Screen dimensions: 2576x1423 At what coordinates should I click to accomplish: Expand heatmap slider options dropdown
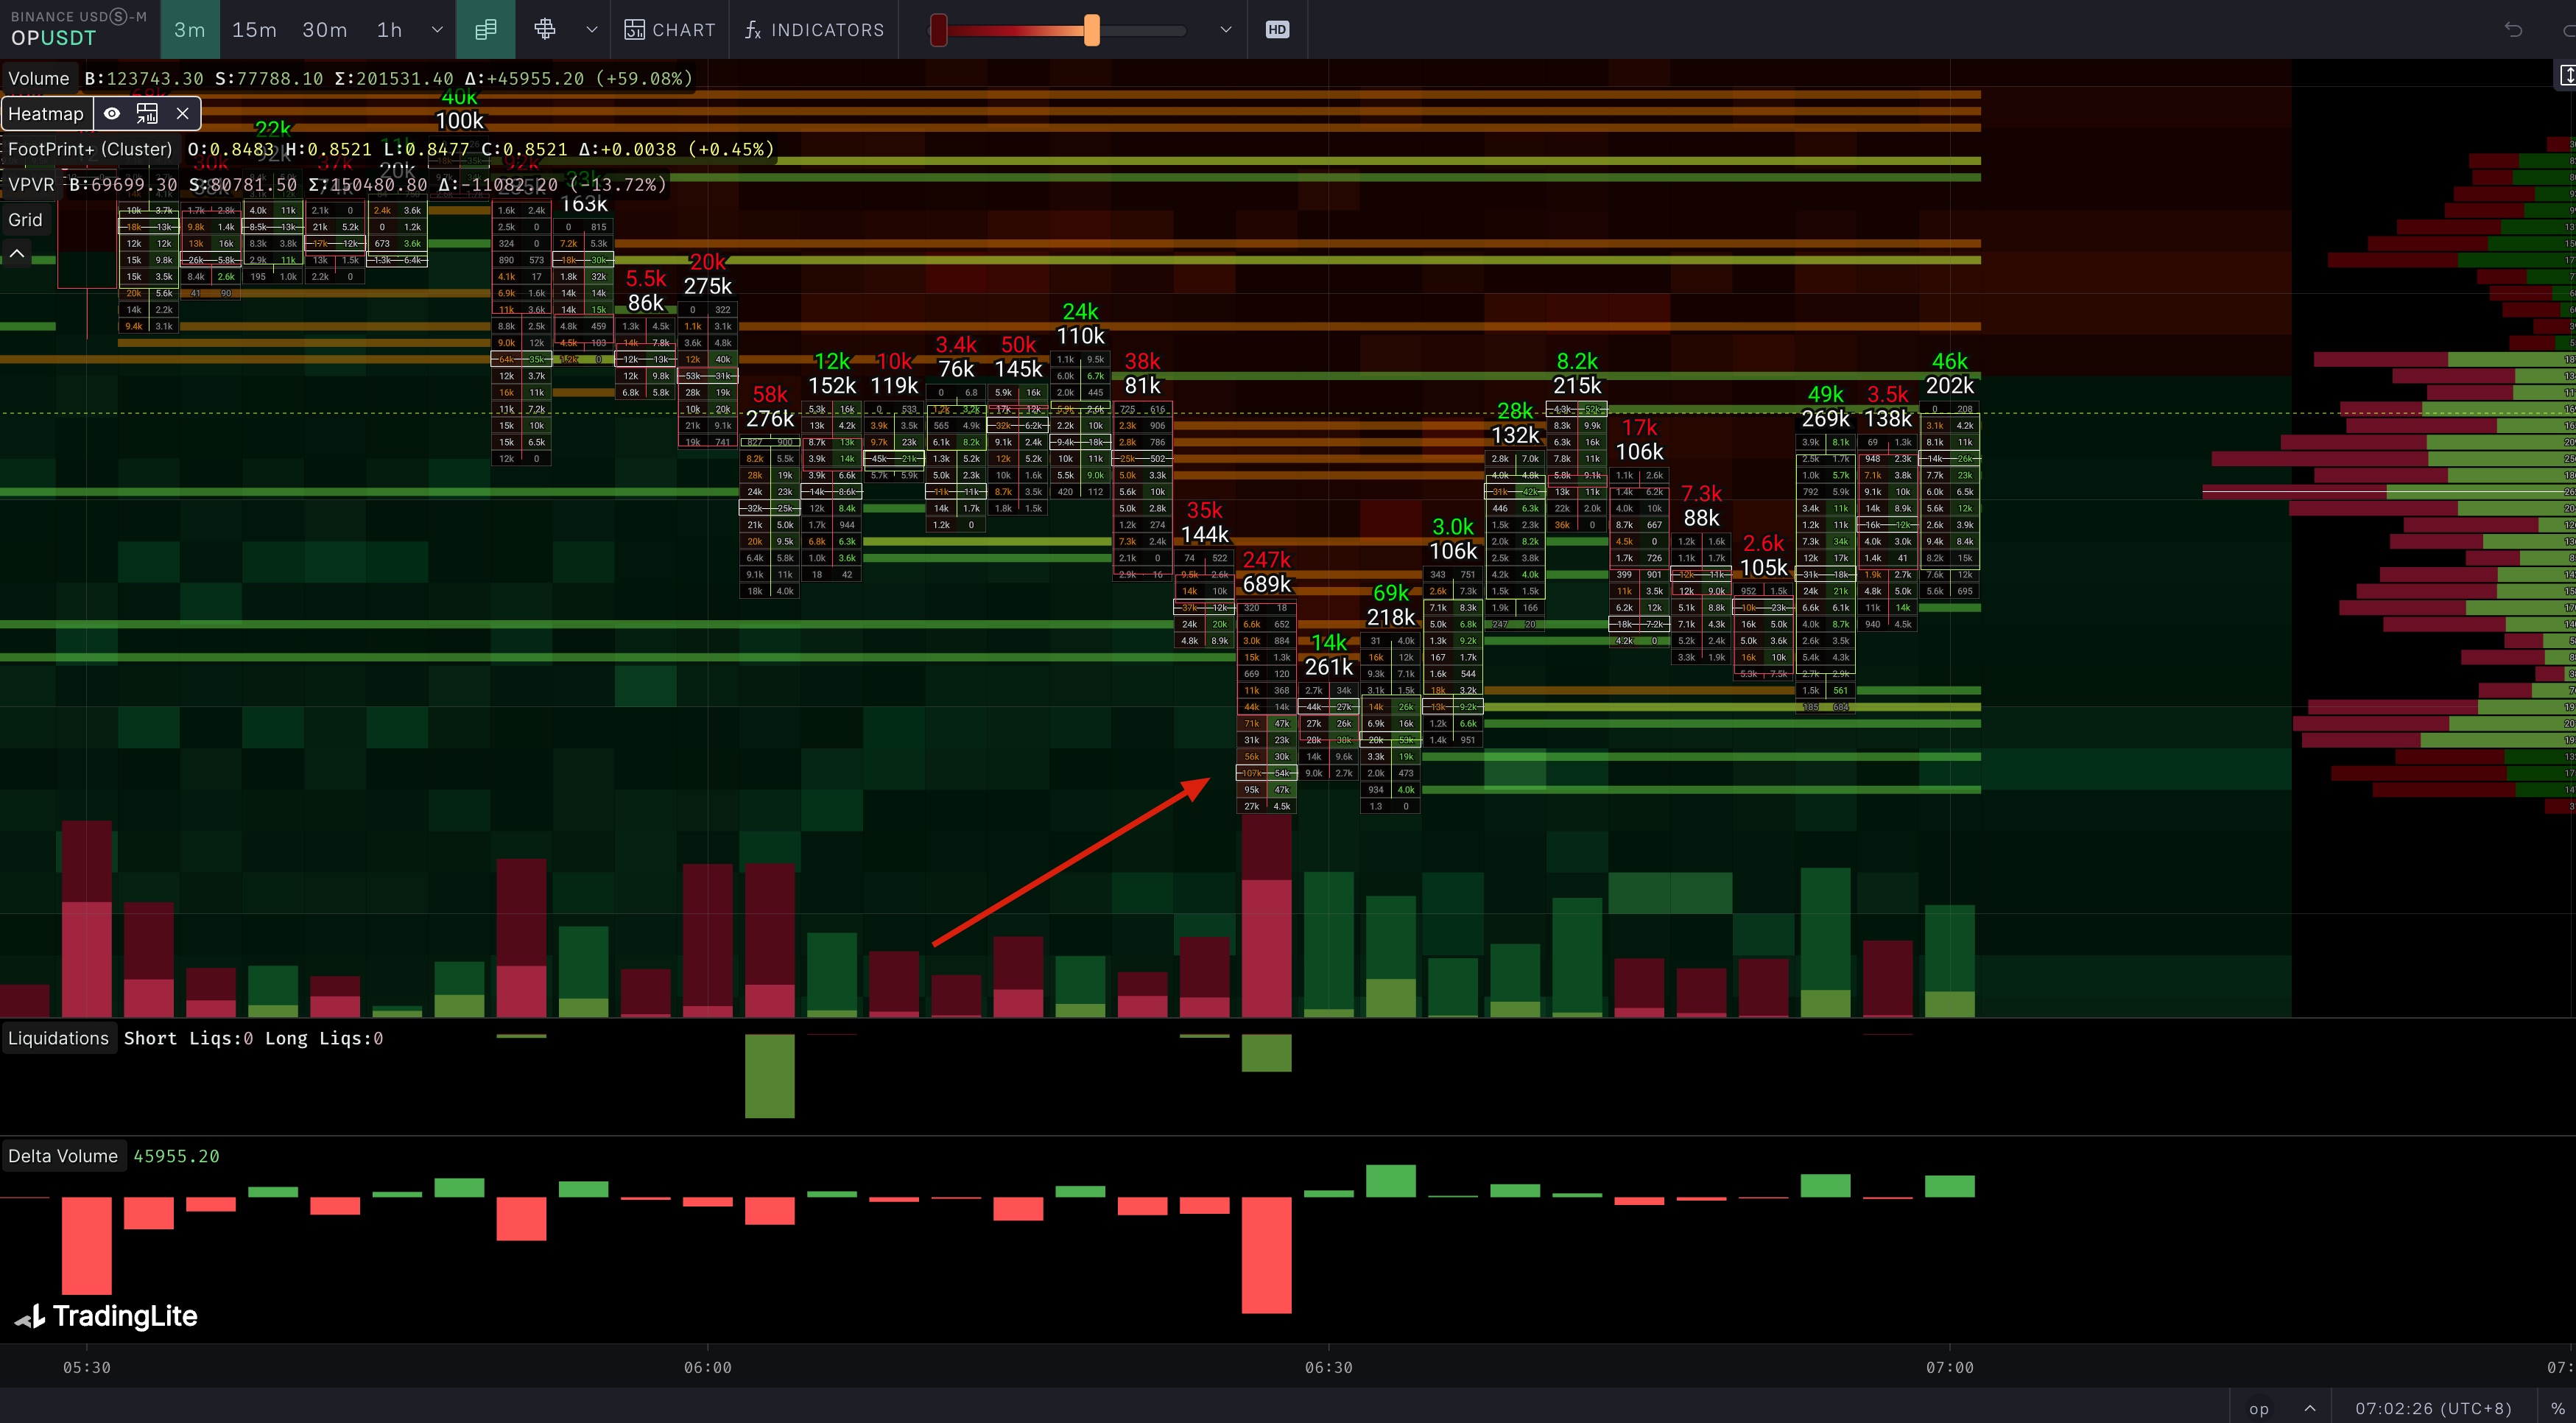tap(1225, 30)
